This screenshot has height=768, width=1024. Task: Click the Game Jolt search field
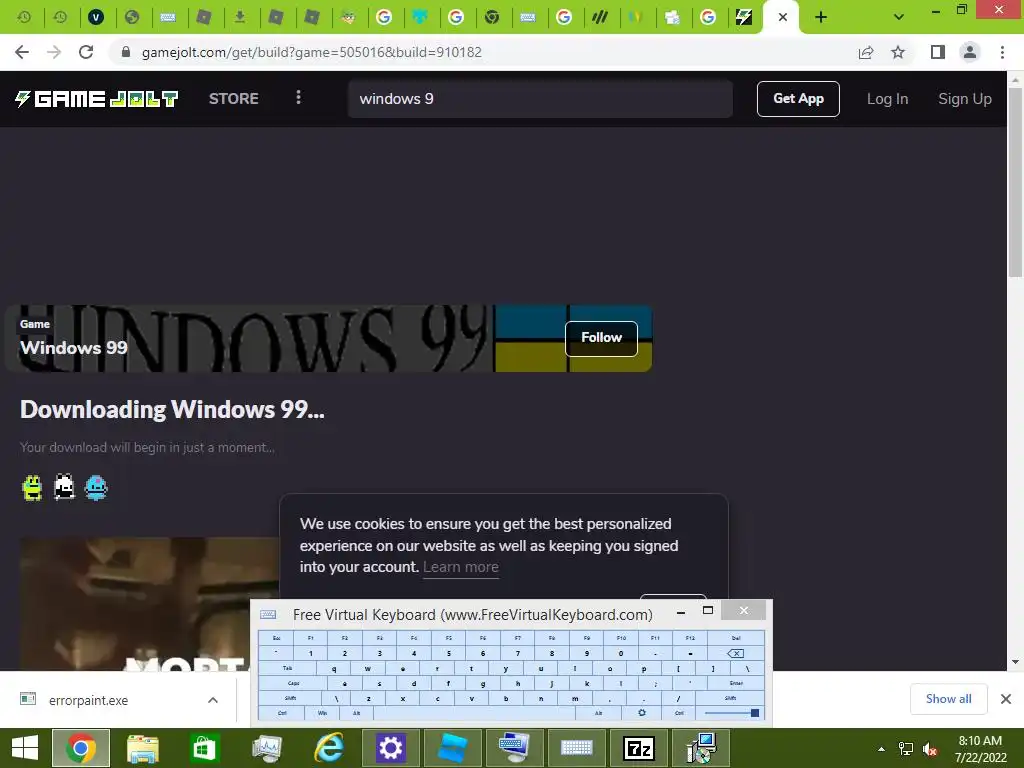[x=540, y=99]
